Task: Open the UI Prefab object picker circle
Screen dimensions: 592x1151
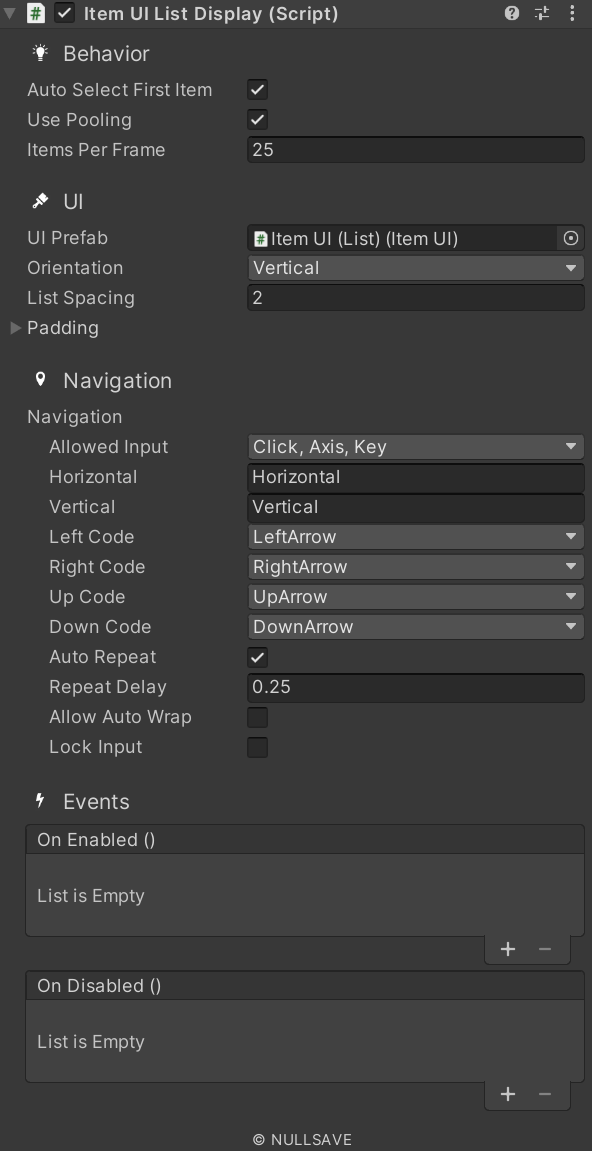Action: click(x=570, y=238)
